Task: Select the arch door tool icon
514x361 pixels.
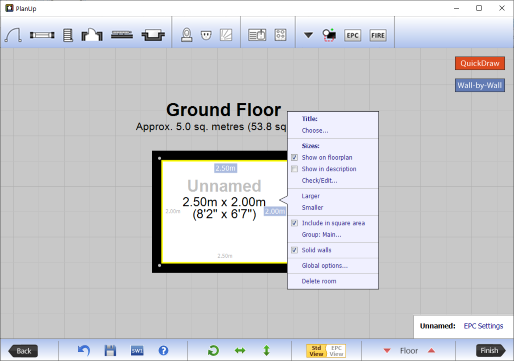Action: coord(13,35)
